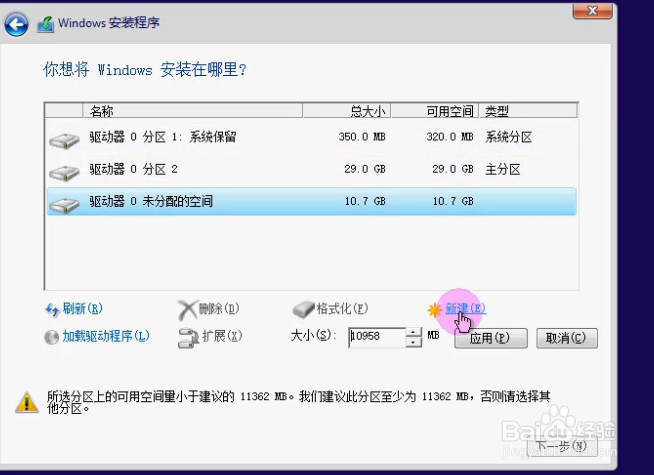Click the 删除 X icon
654x475 pixels.
[187, 310]
